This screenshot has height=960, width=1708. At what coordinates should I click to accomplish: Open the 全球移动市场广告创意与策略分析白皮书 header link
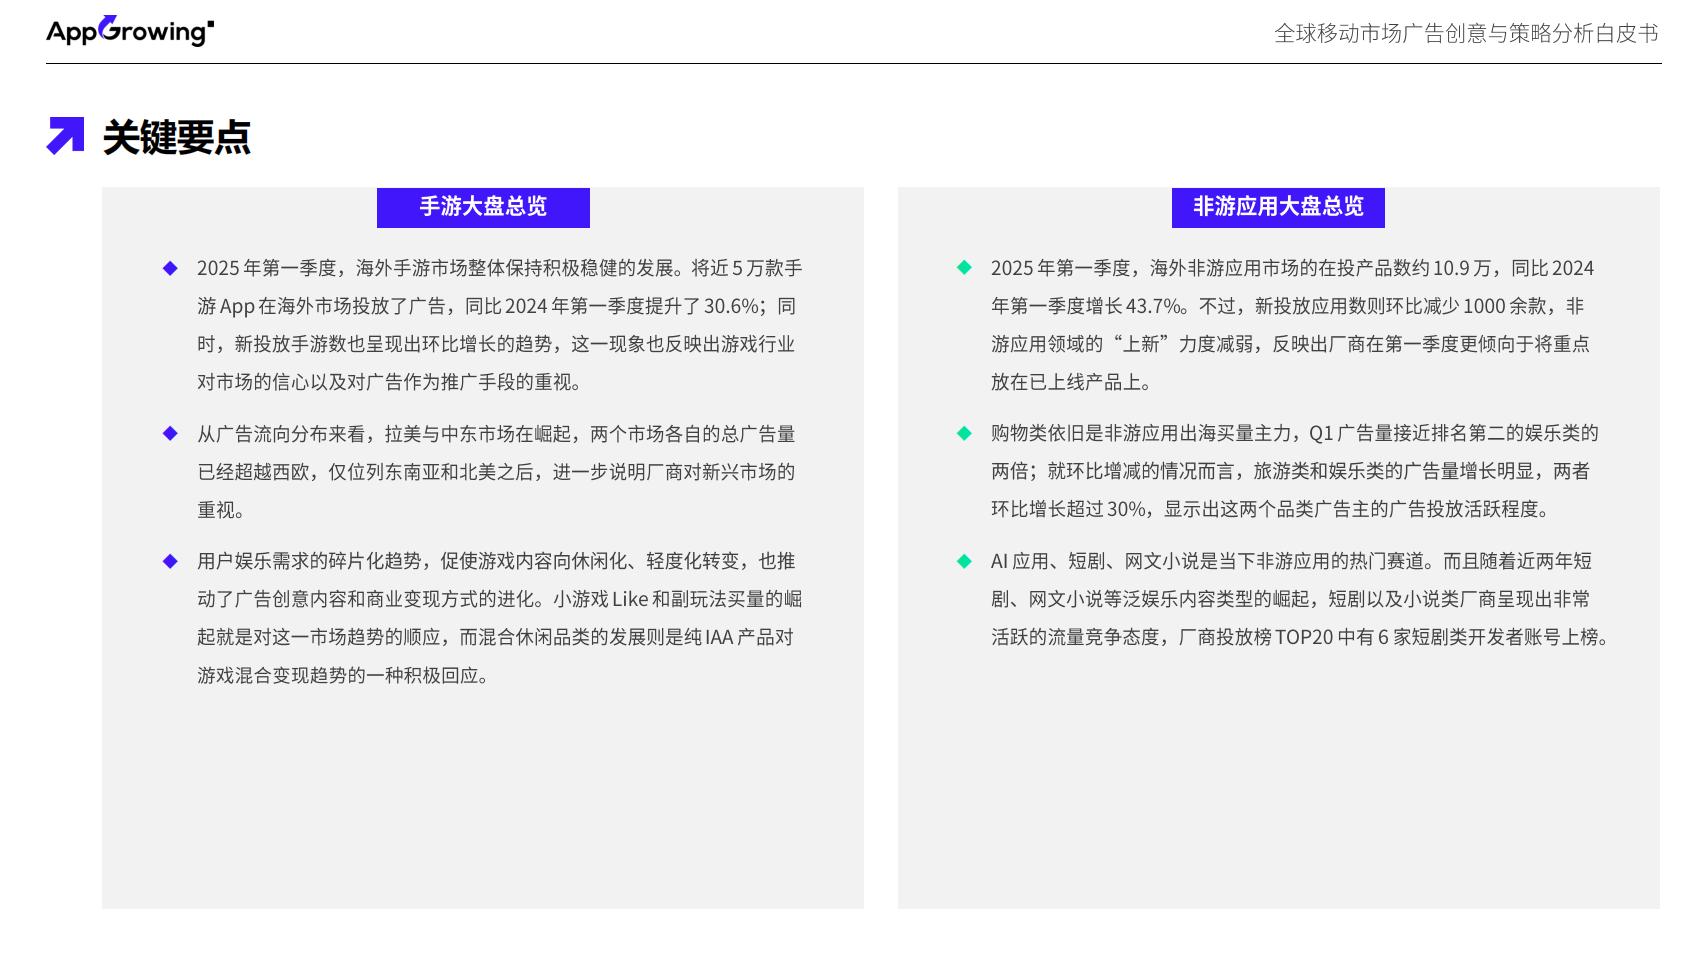[1468, 31]
